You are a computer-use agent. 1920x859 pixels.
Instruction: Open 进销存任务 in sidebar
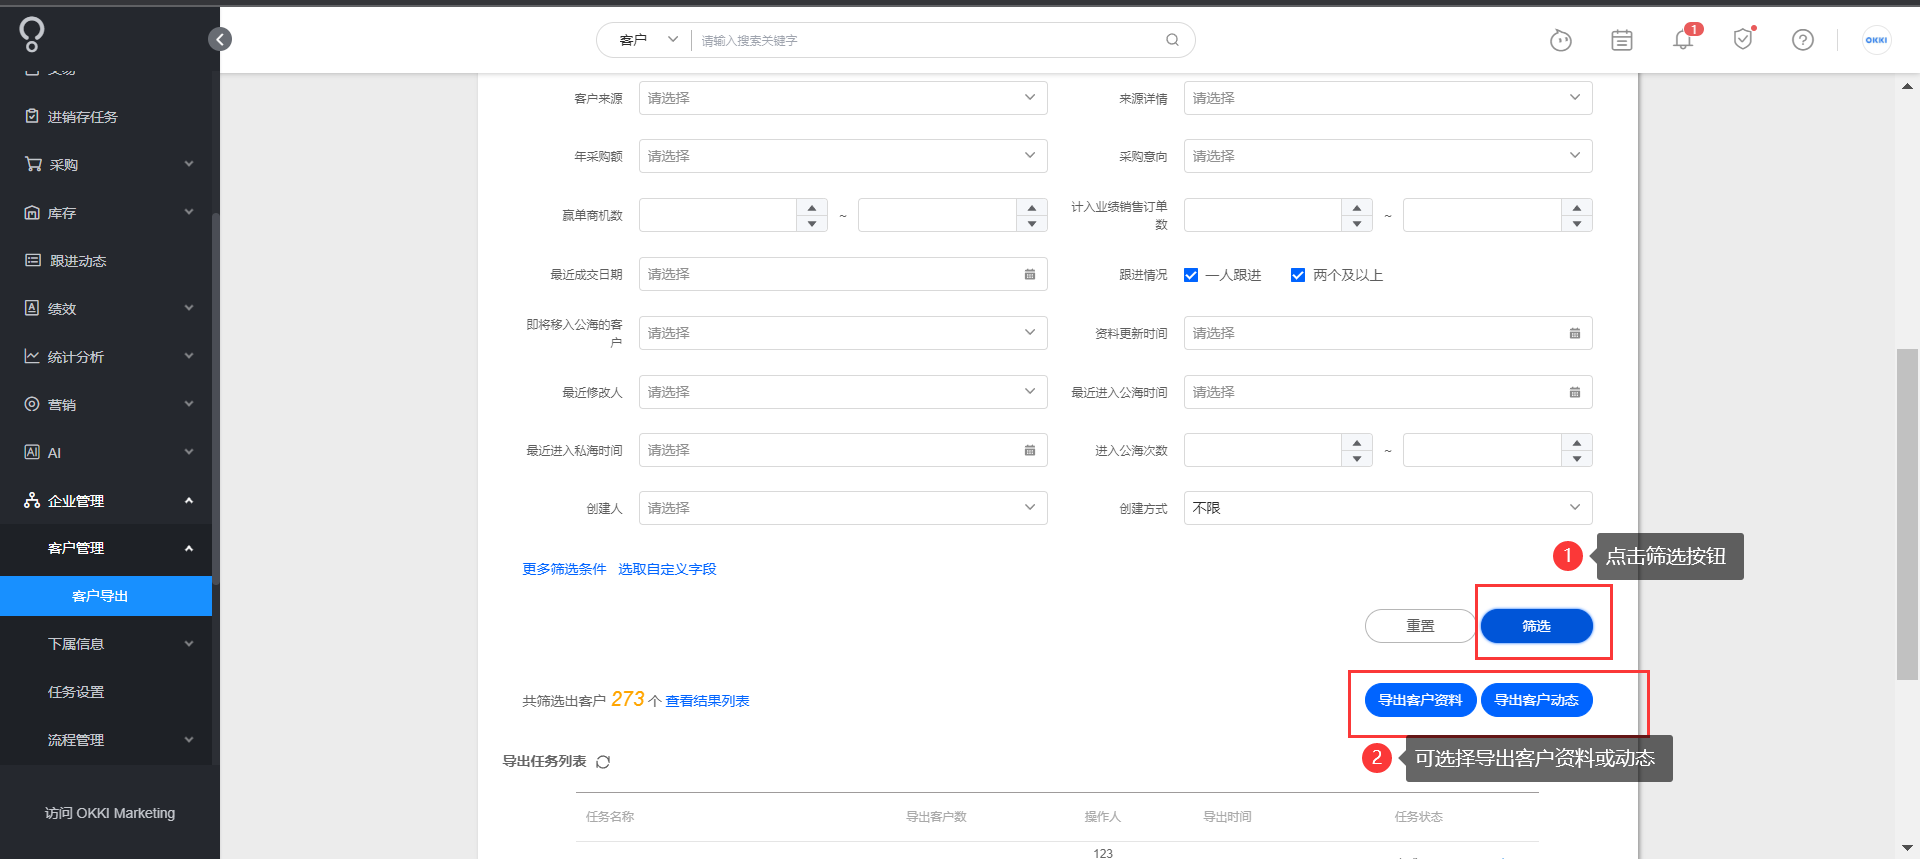106,117
